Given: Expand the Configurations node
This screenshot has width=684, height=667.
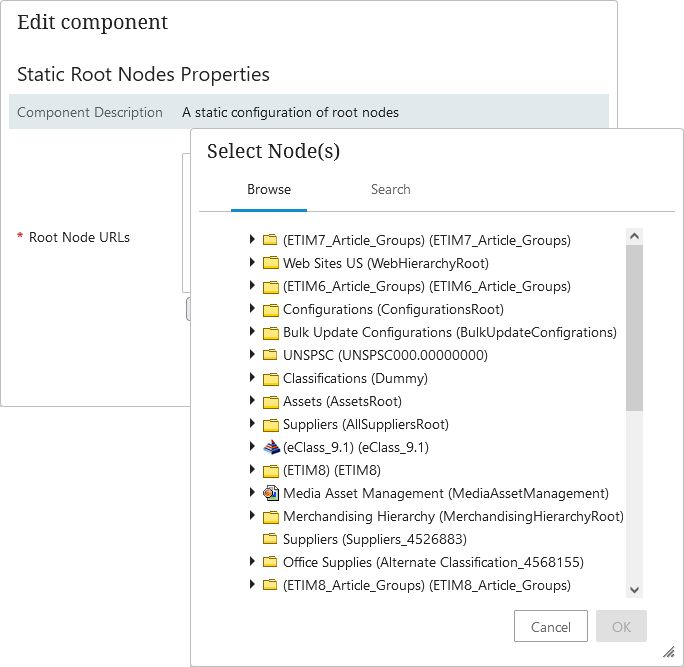Looking at the screenshot, I should tap(253, 309).
